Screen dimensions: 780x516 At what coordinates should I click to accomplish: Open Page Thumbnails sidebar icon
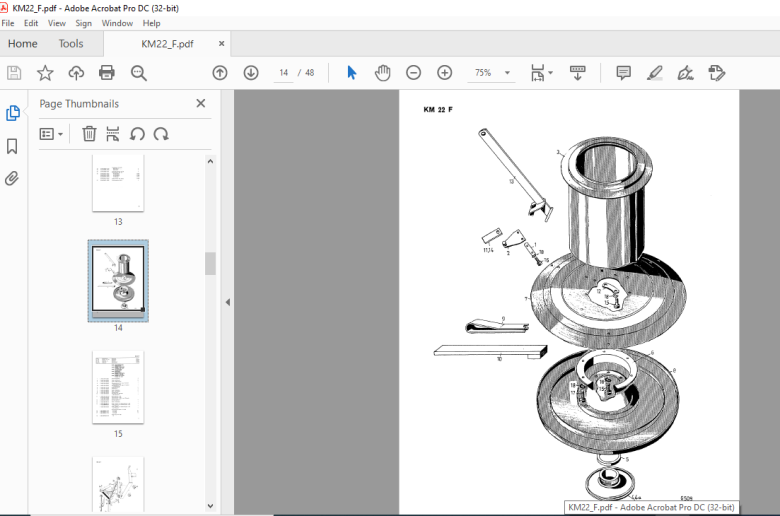point(12,113)
